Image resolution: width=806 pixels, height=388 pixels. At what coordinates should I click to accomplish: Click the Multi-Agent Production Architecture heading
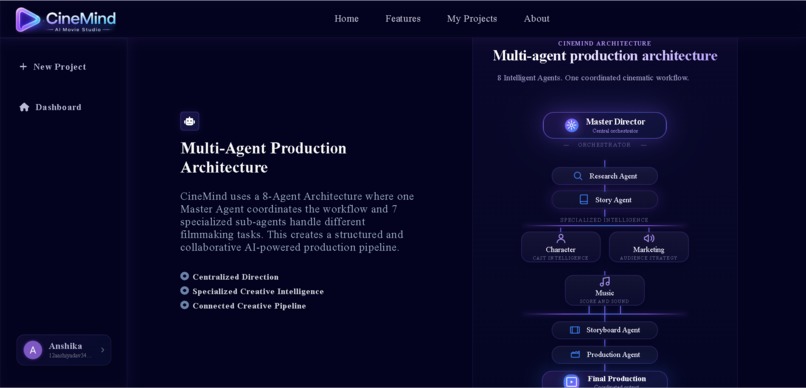point(263,158)
